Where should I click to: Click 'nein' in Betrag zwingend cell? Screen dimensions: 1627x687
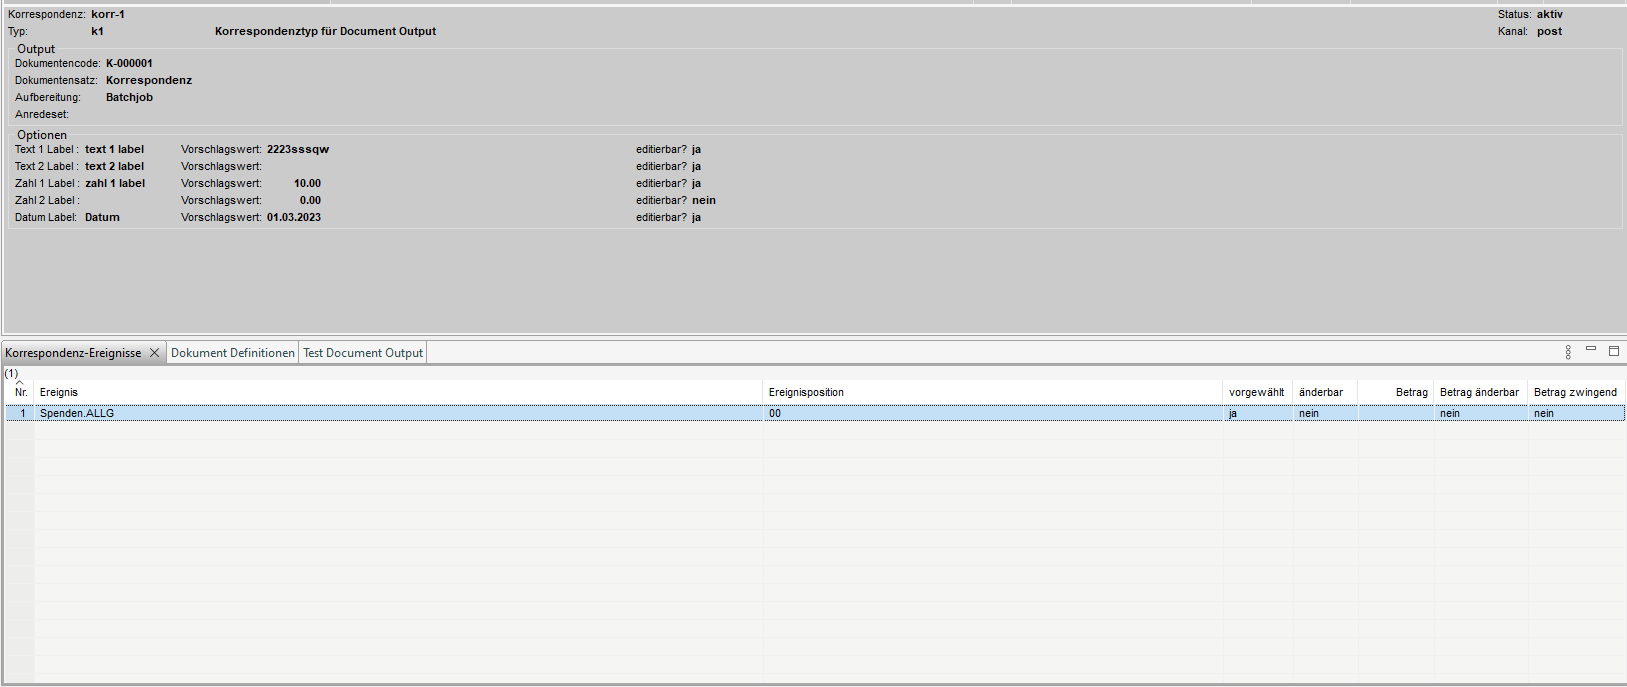coord(1544,413)
